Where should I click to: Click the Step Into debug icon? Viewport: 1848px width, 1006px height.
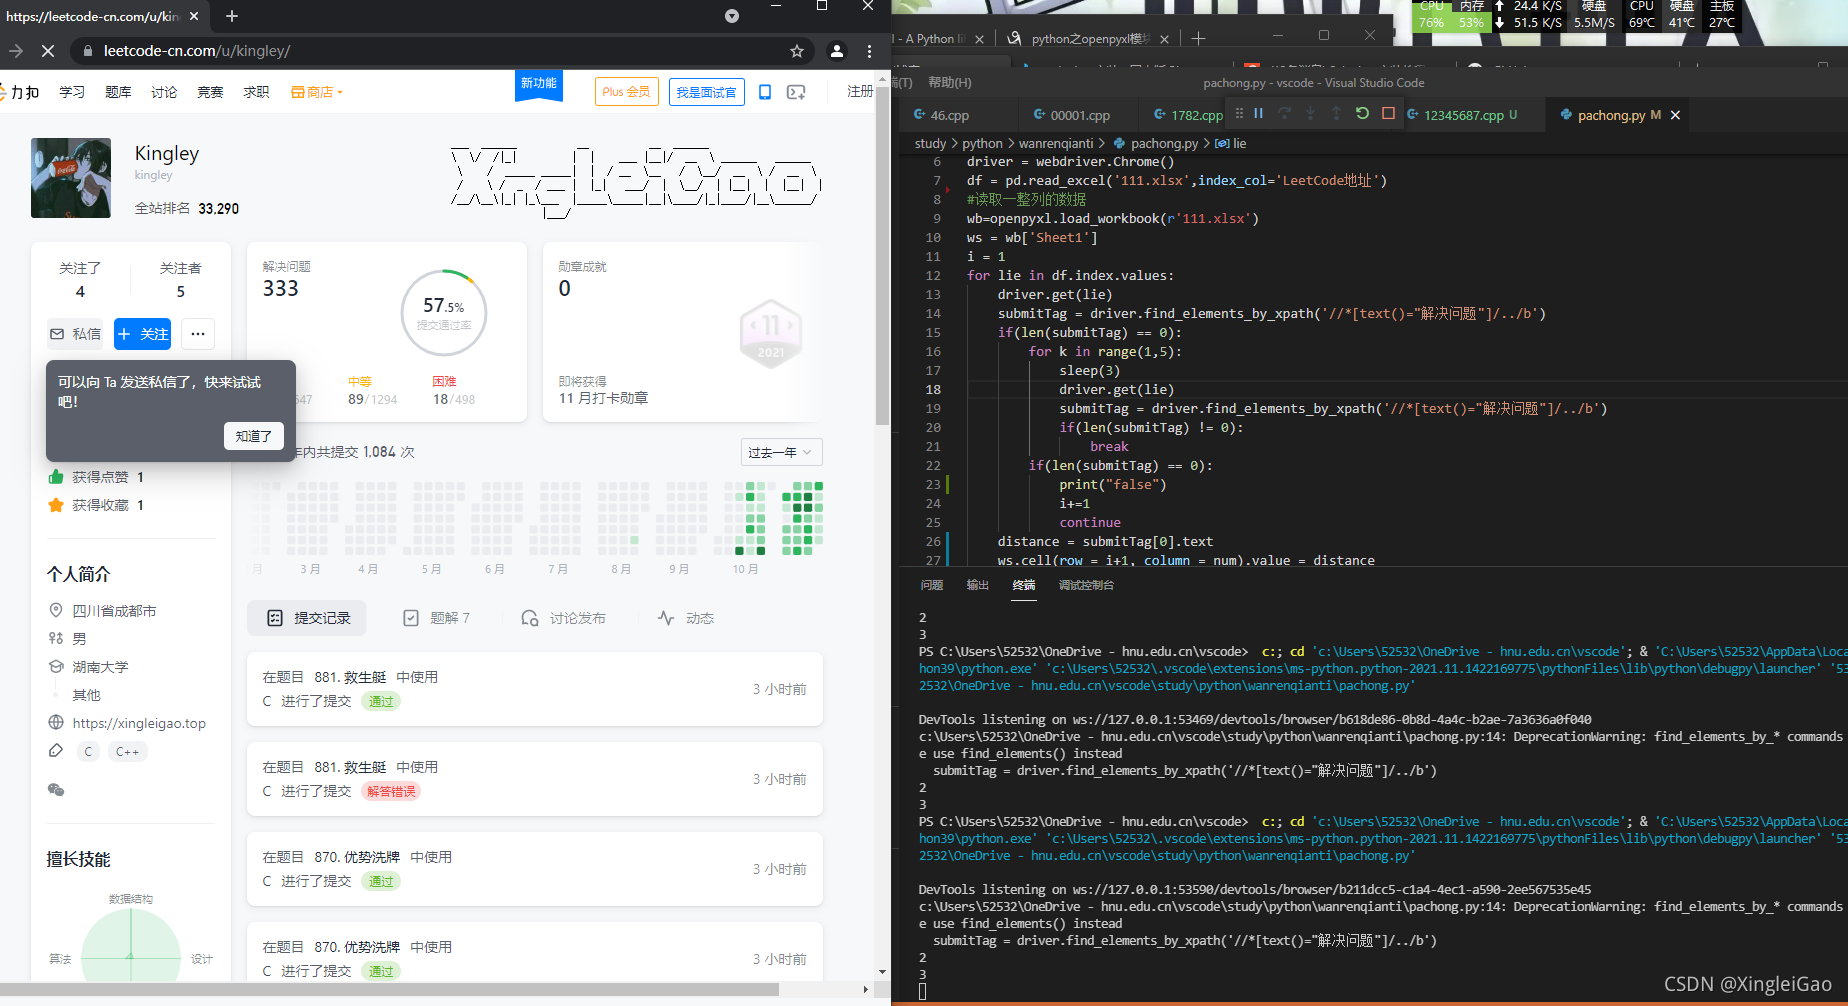click(1310, 113)
